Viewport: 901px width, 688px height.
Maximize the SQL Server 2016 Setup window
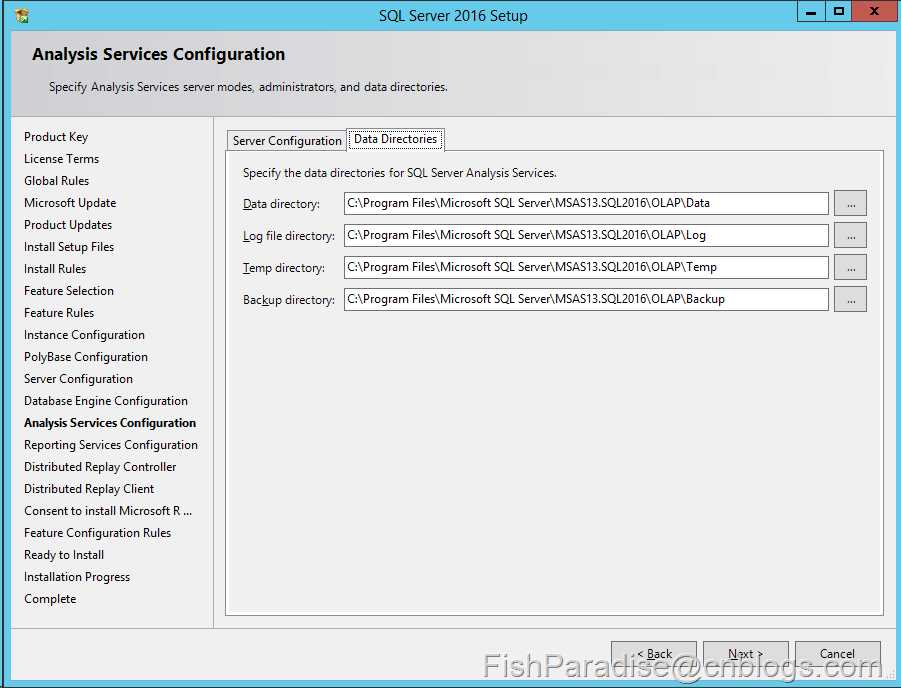(839, 11)
